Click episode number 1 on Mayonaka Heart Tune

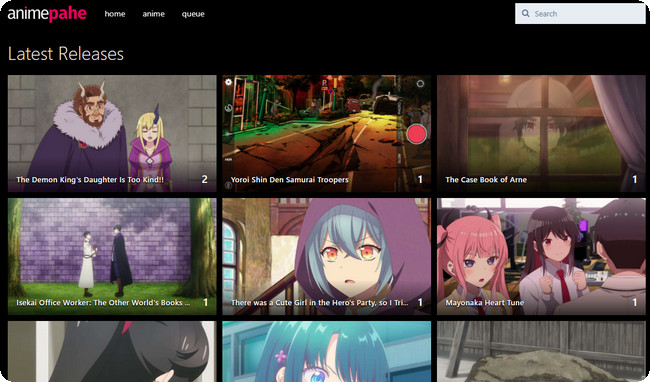coord(635,302)
